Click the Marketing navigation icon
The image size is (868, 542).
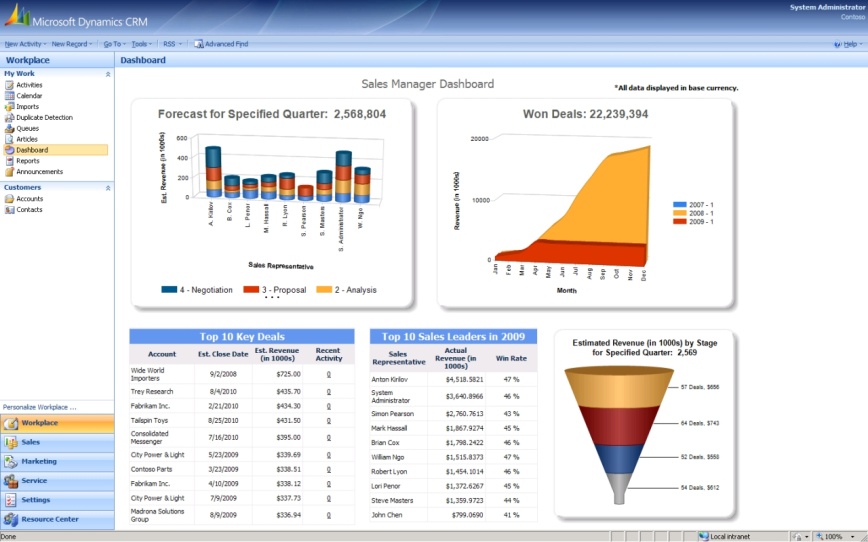[11, 462]
